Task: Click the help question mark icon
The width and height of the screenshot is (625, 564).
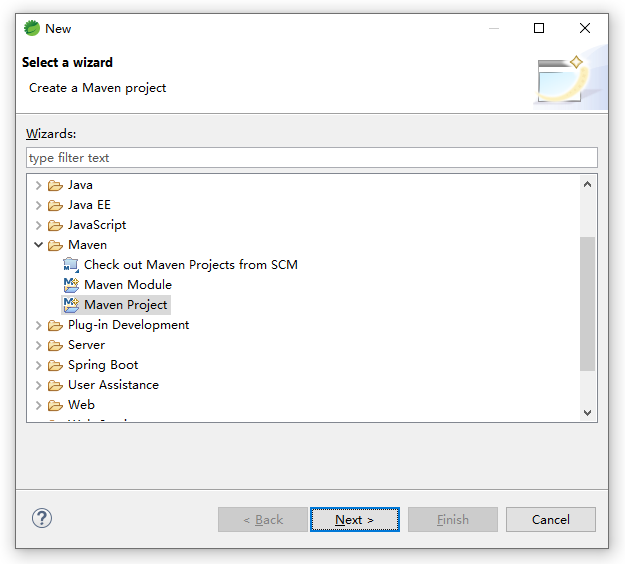Action: click(x=42, y=518)
